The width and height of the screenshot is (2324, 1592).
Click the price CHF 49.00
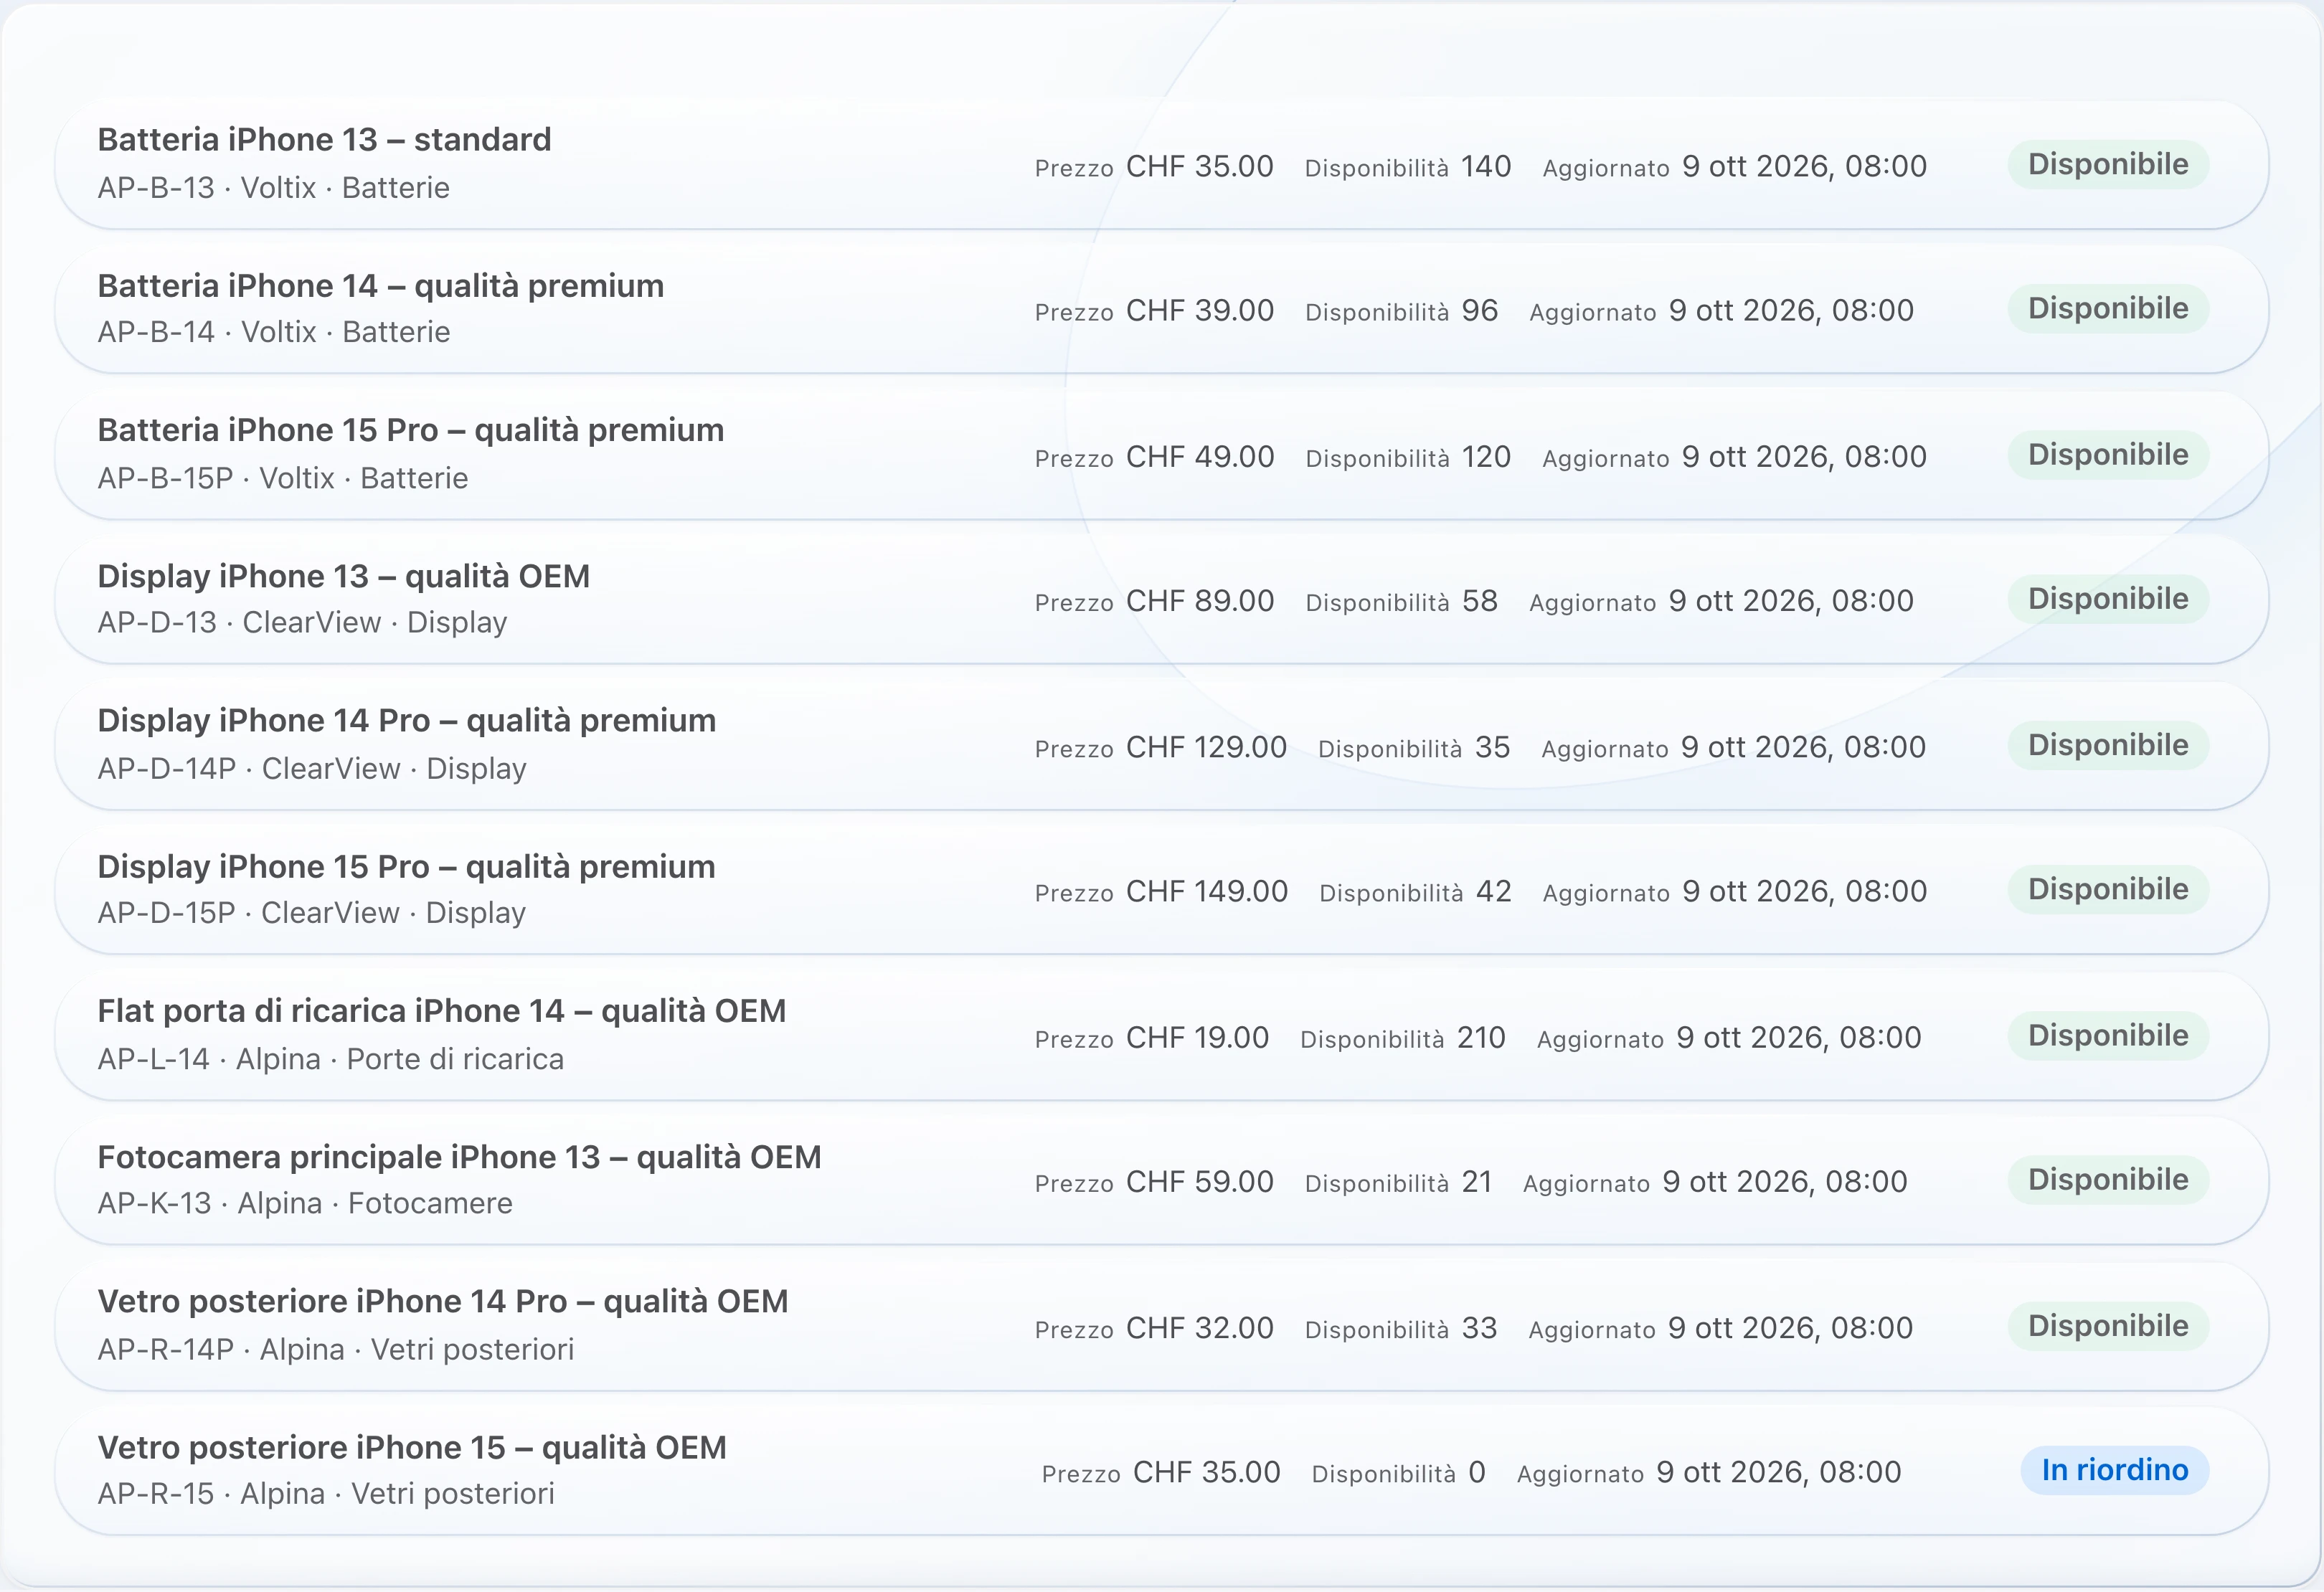[x=1200, y=457]
